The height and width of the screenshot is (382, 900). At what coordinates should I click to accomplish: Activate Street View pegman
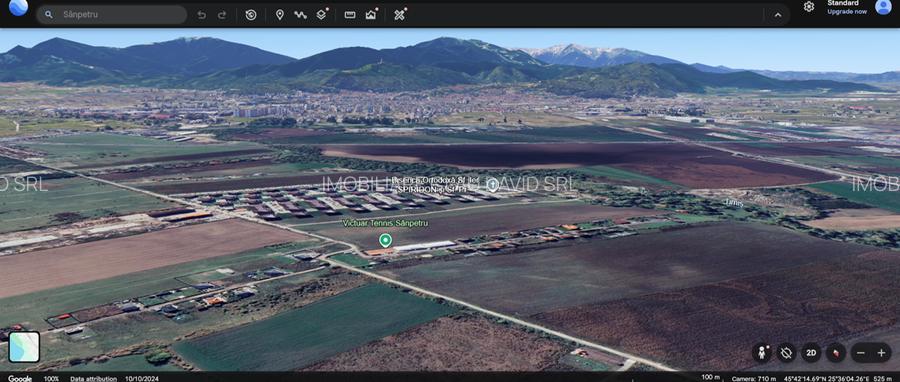[x=762, y=353]
